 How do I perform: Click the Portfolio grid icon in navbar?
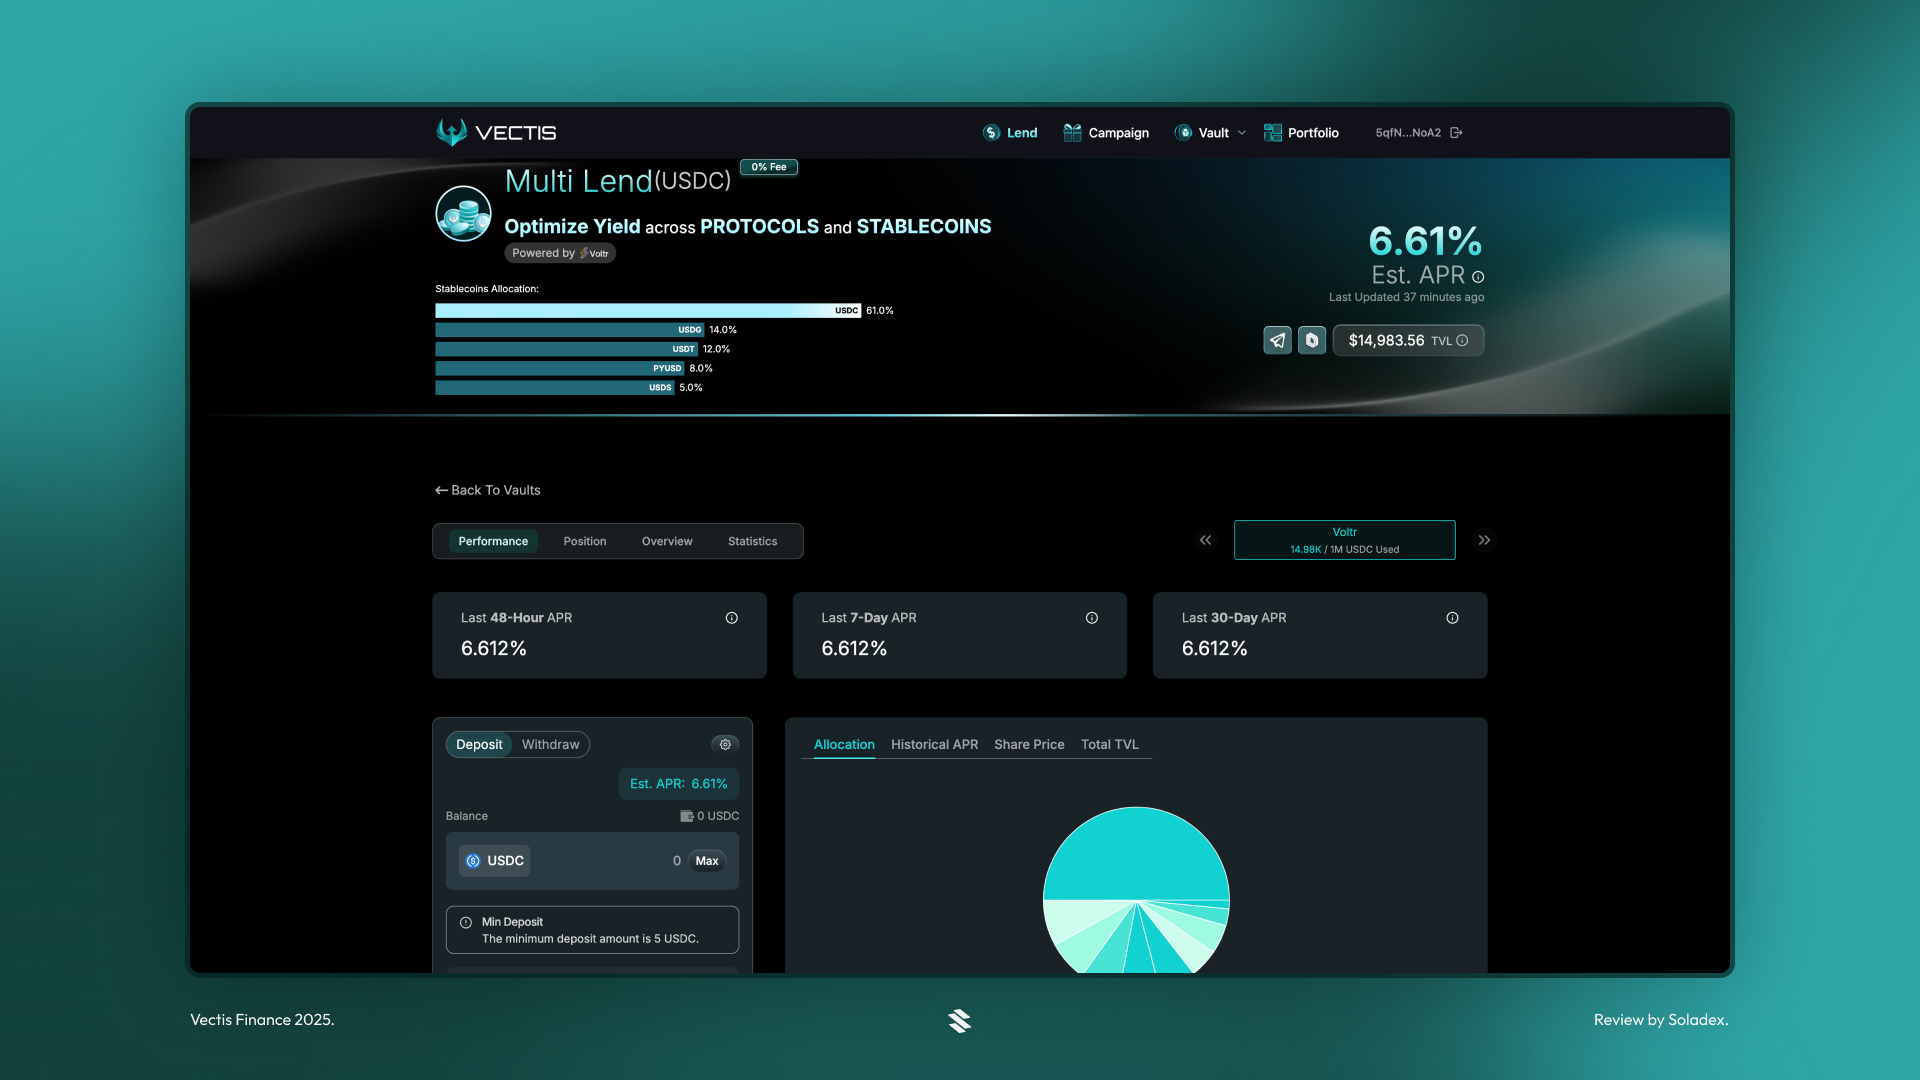click(1272, 132)
